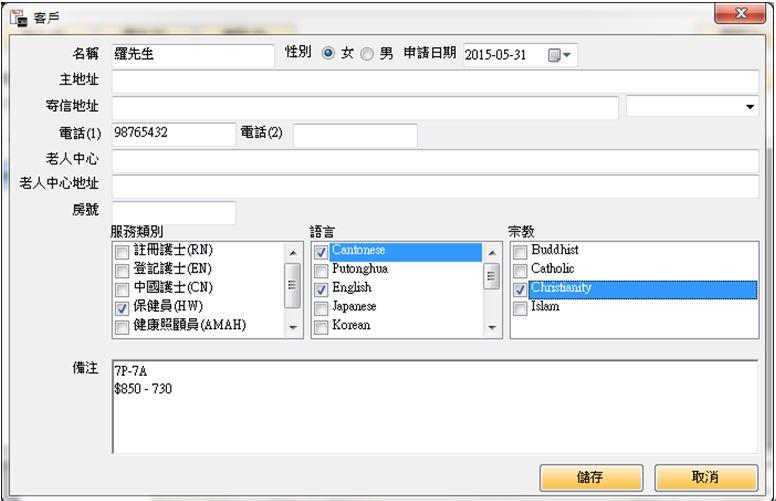The width and height of the screenshot is (776, 501).
Task: Uncheck the 保健員(HW) checkbox
Action: click(x=122, y=308)
